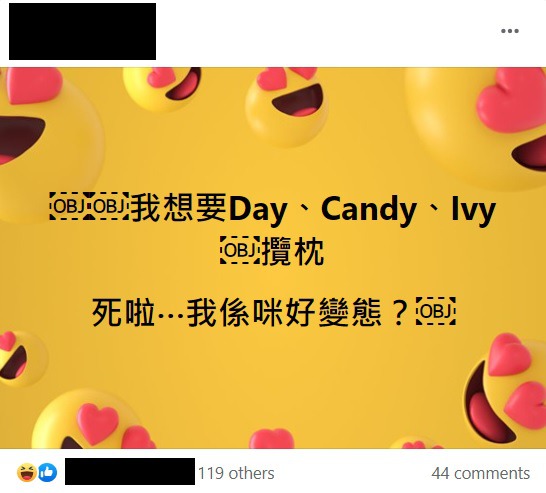546x493 pixels.
Task: Click the OBJ placeholder before '攬枕'
Action: coord(240,250)
